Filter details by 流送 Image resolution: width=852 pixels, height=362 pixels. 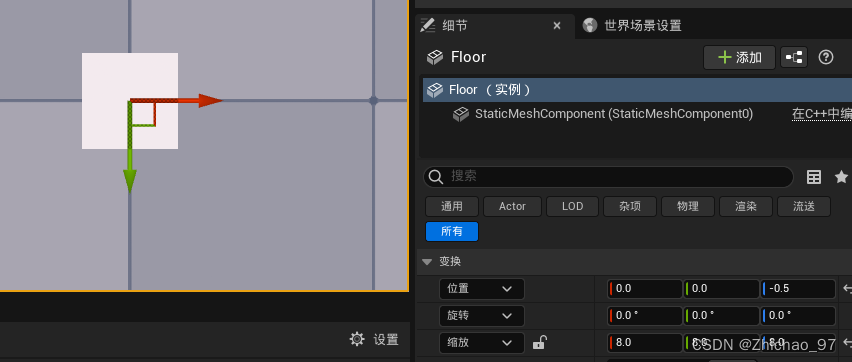tap(804, 207)
